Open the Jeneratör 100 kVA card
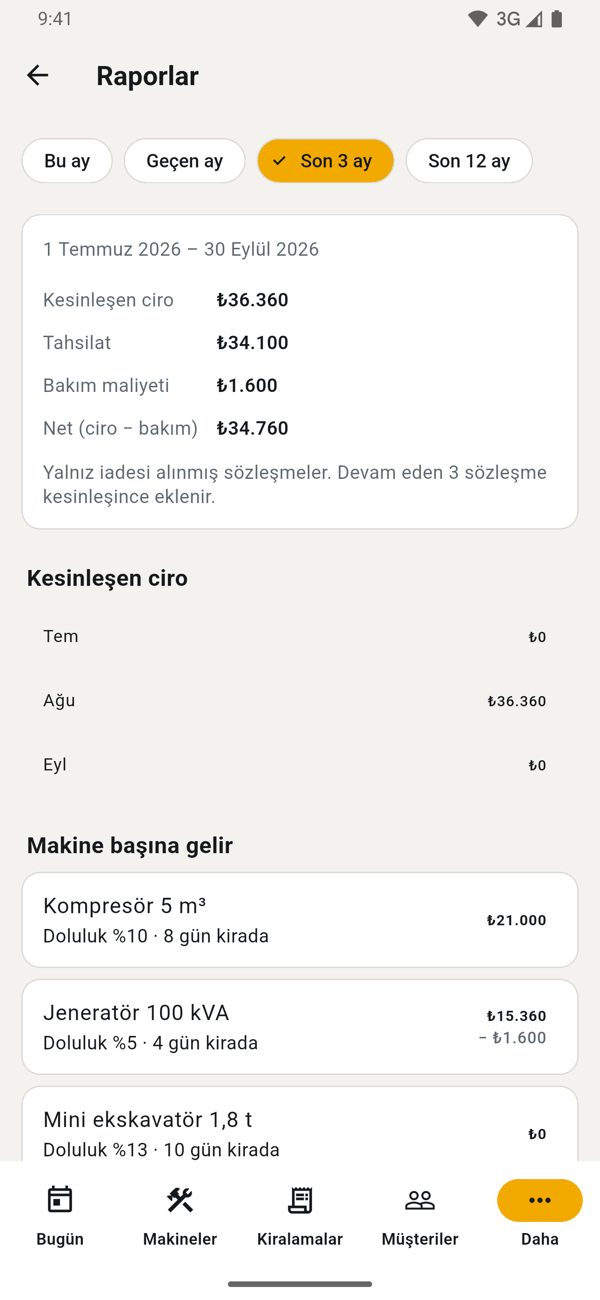This screenshot has width=600, height=1300. 300,1027
